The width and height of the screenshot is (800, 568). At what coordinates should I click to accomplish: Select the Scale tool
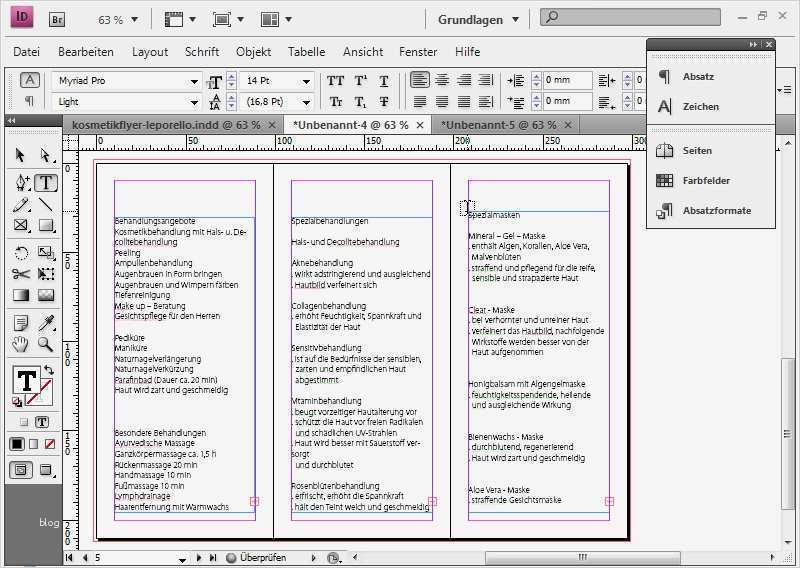[x=46, y=253]
